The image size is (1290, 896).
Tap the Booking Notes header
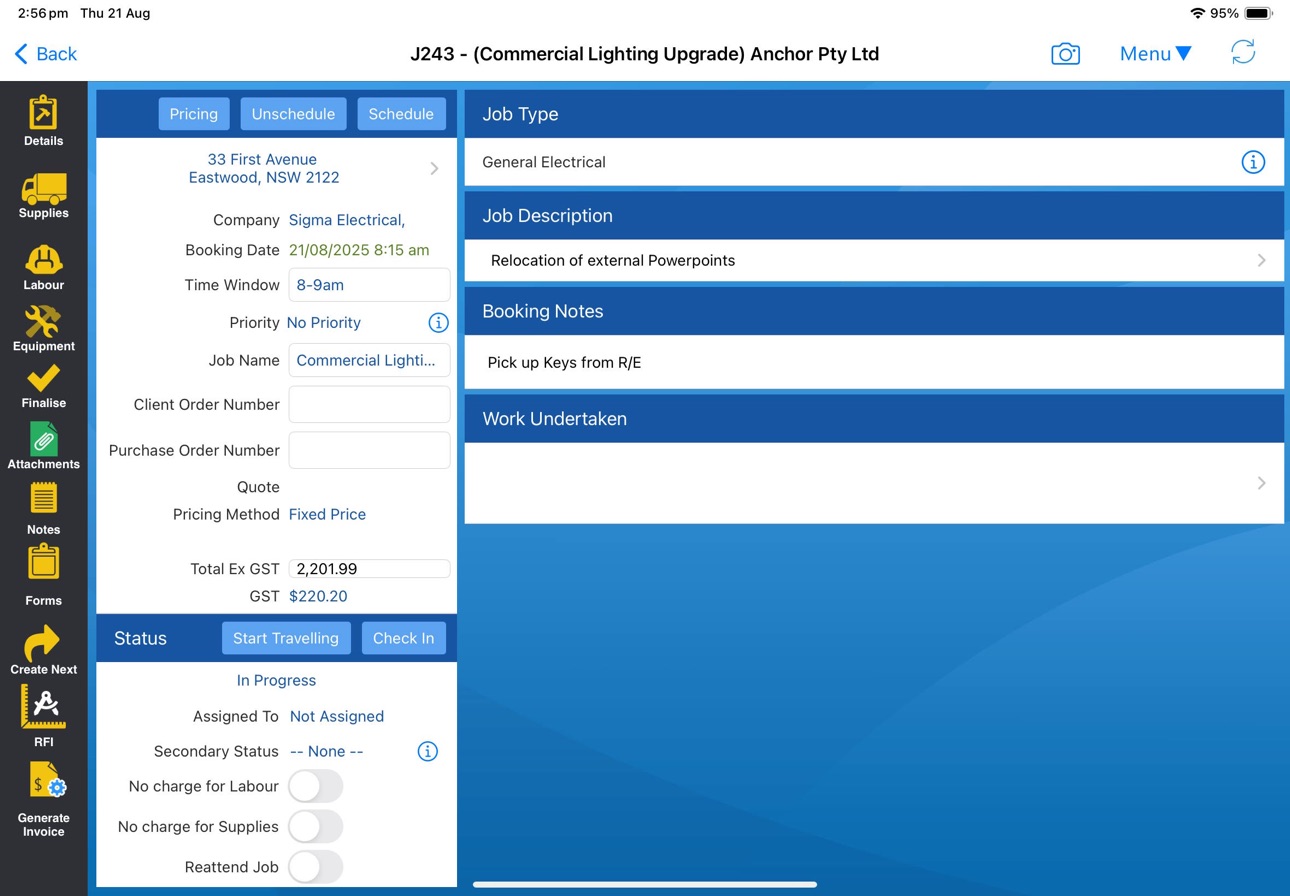874,311
